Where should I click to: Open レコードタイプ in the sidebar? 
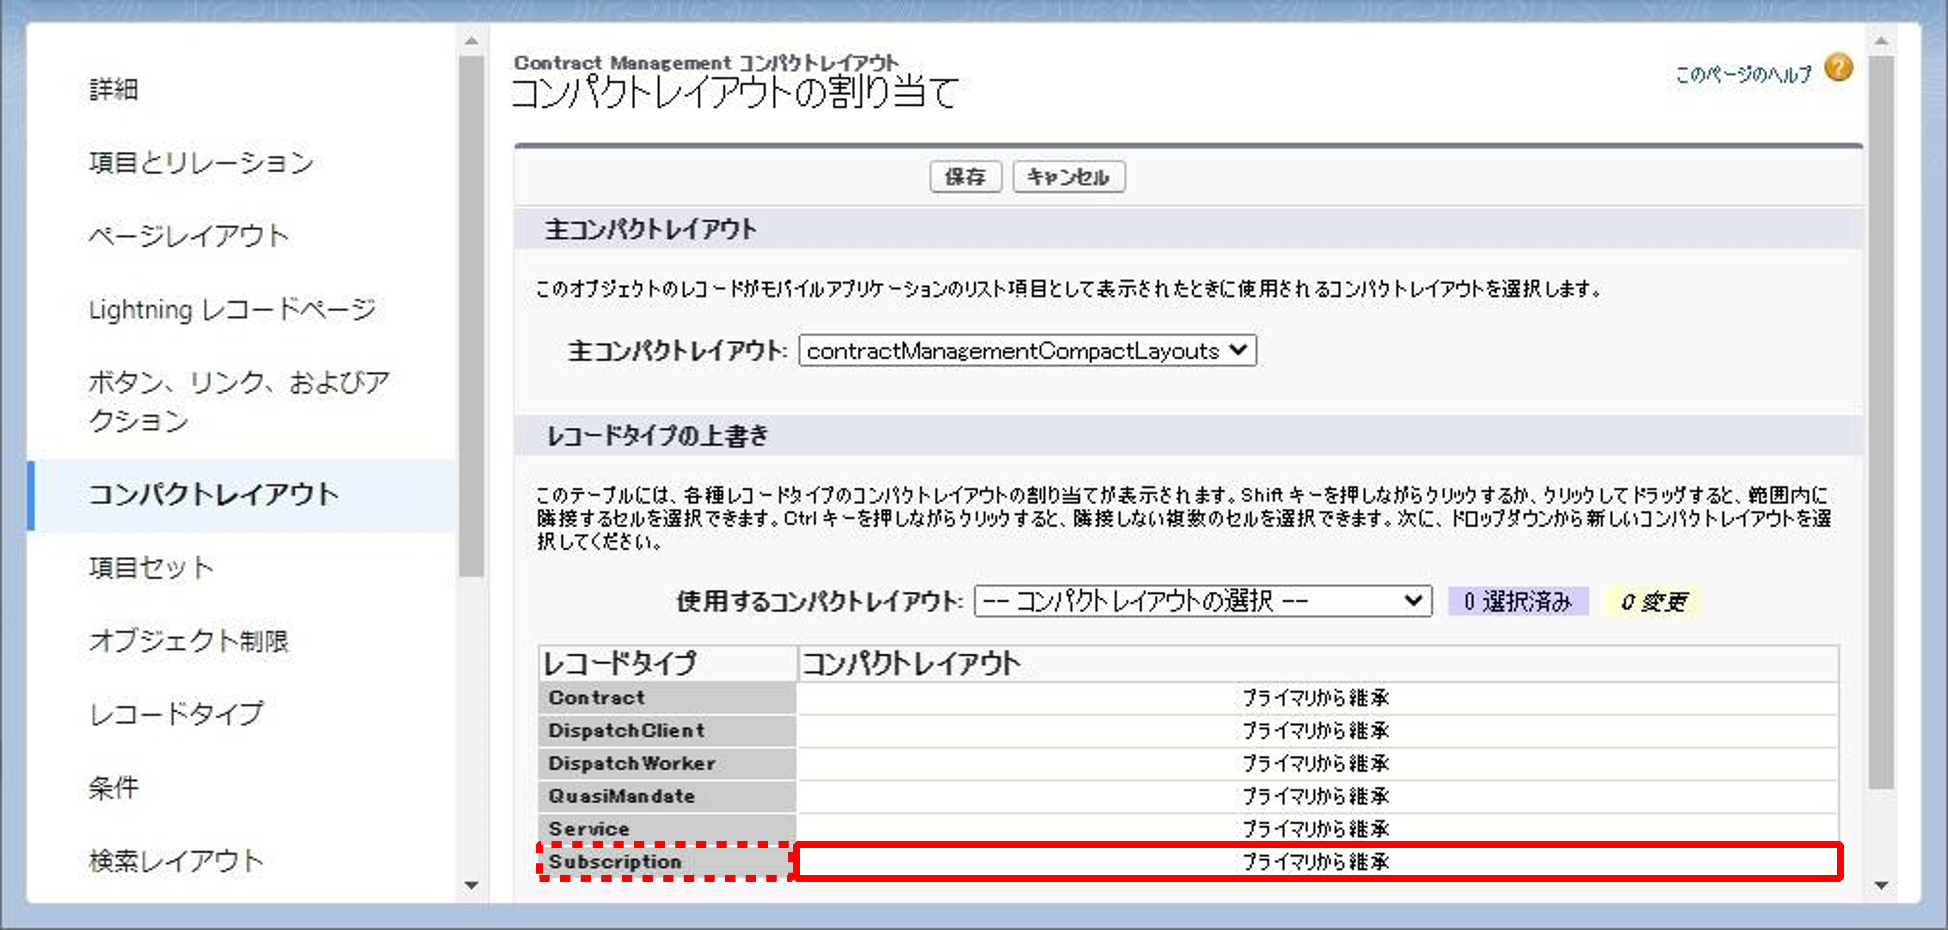pos(176,714)
